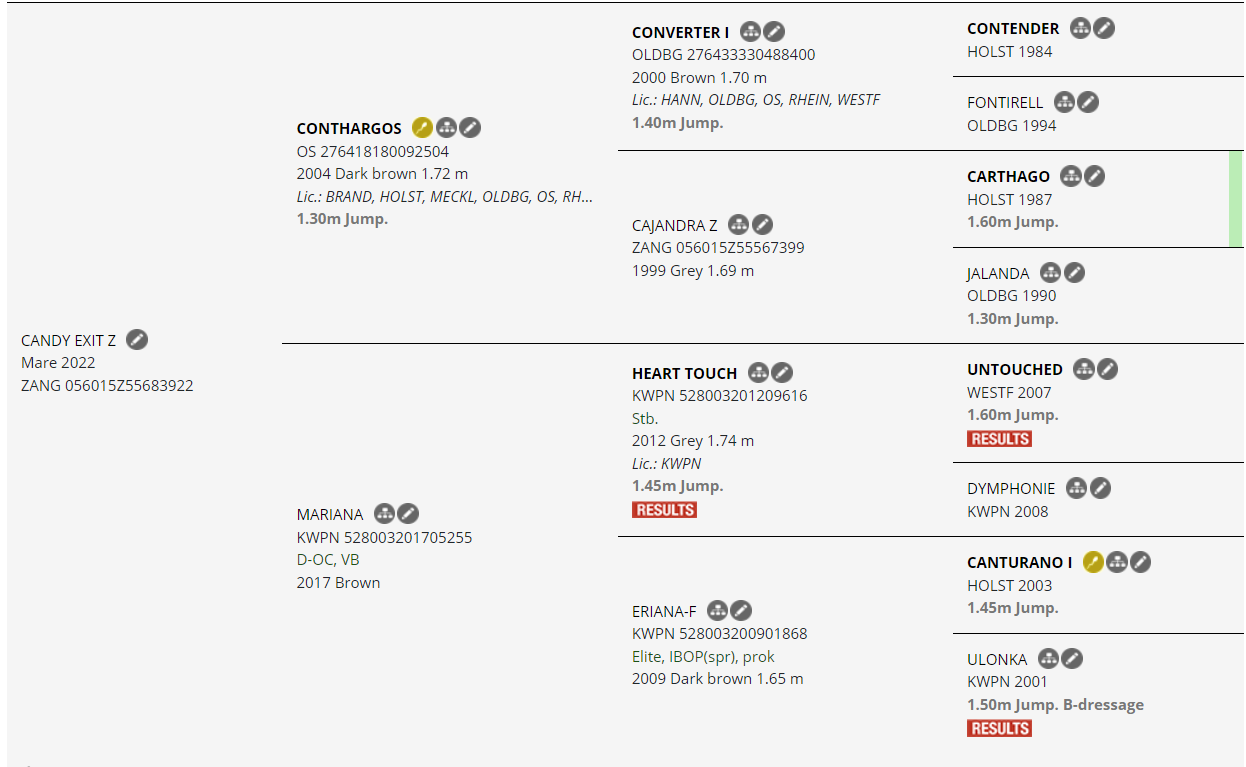1246x767 pixels.
Task: Click the edit pencil next to CANDY EXIT Z
Action: click(137, 340)
